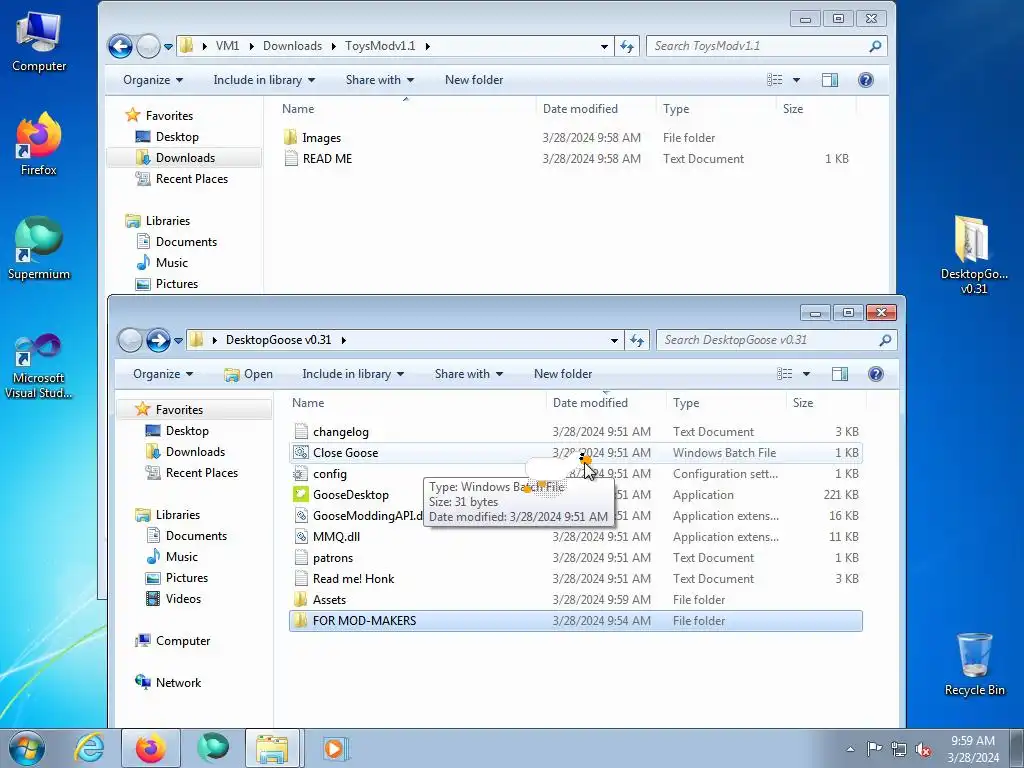Open recent pages dropdown in ToysModv1.1 window

coord(168,47)
